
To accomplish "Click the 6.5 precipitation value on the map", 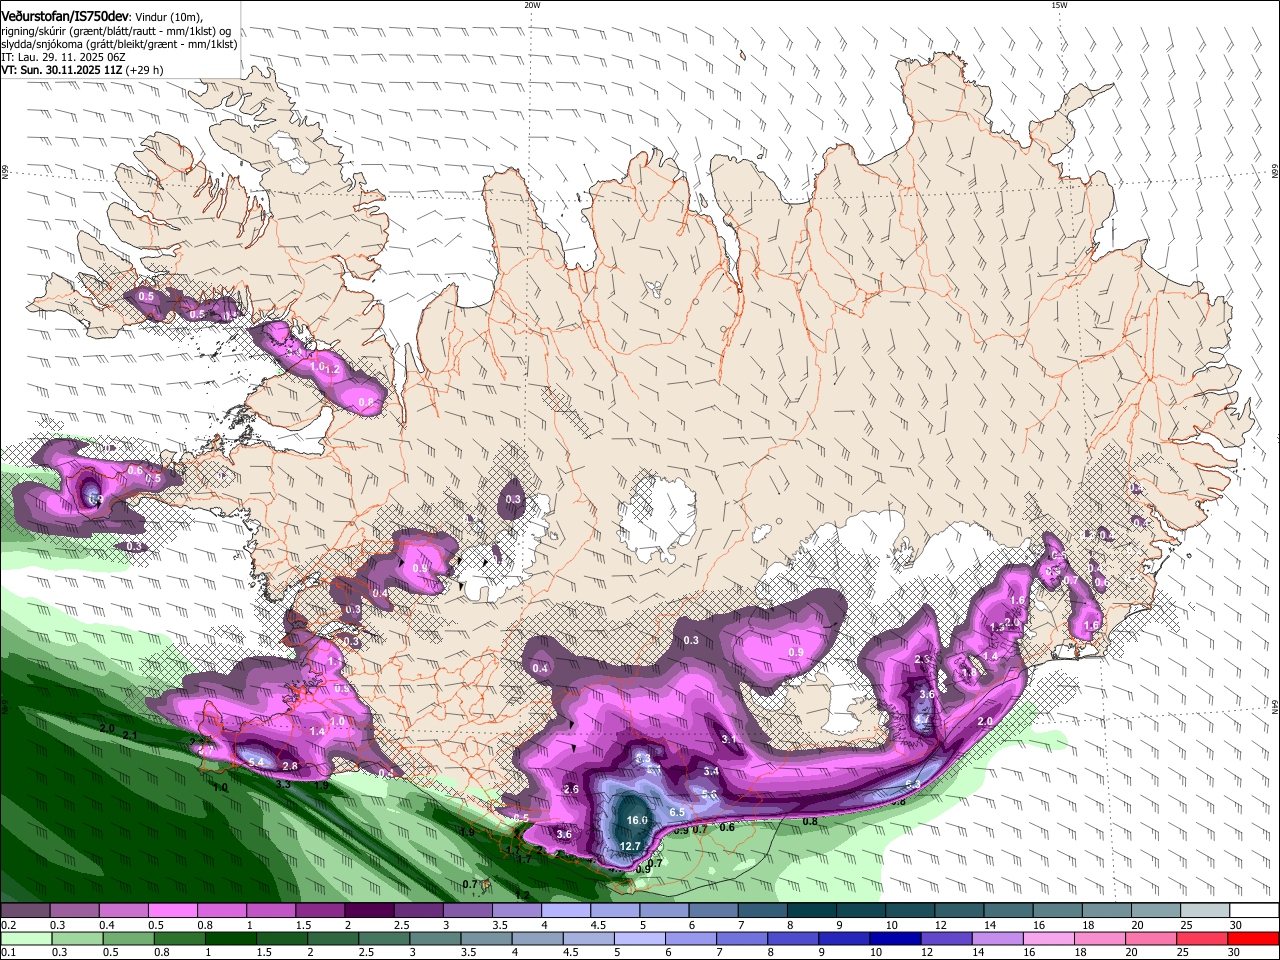I will (x=676, y=812).
